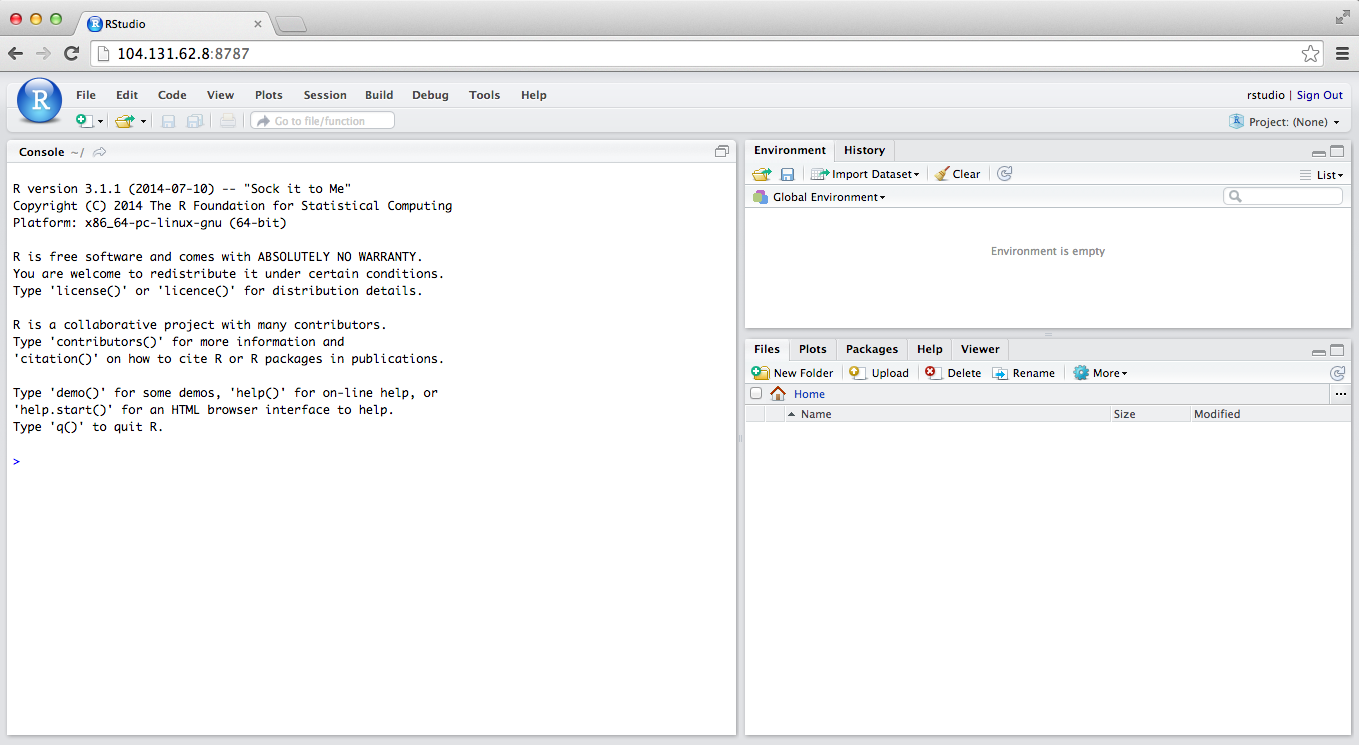This screenshot has width=1359, height=745.
Task: Click the Rename button in Files
Action: coord(1024,373)
